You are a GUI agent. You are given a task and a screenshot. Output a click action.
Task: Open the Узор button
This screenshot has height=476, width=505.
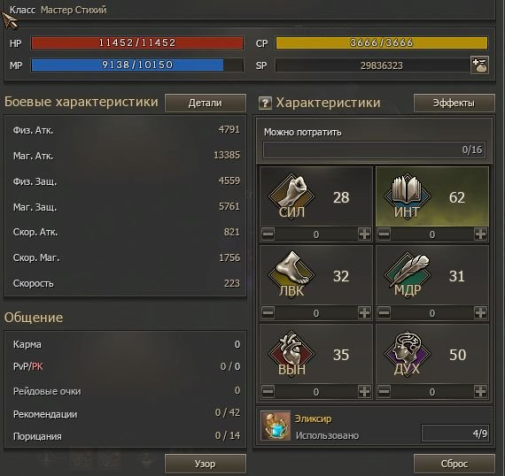[x=205, y=463]
